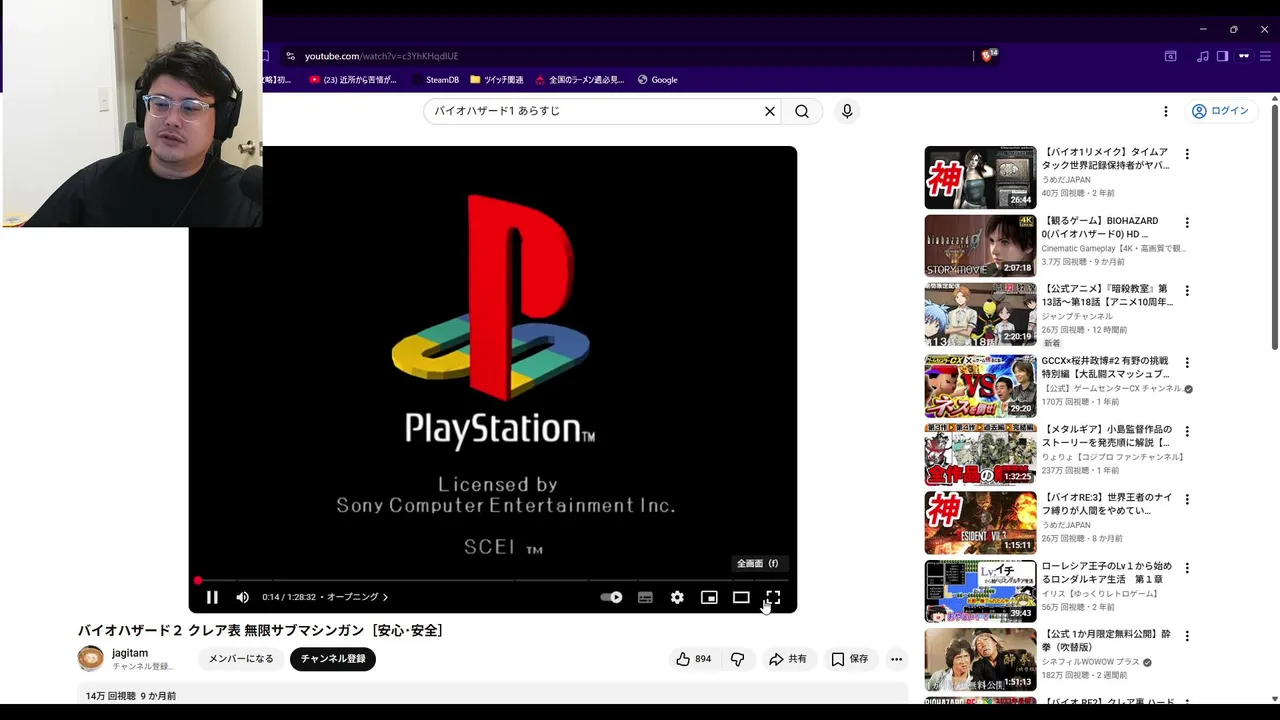The width and height of the screenshot is (1280, 720).
Task: Open menu for メタルギア 小島監督作品 video
Action: [1187, 431]
